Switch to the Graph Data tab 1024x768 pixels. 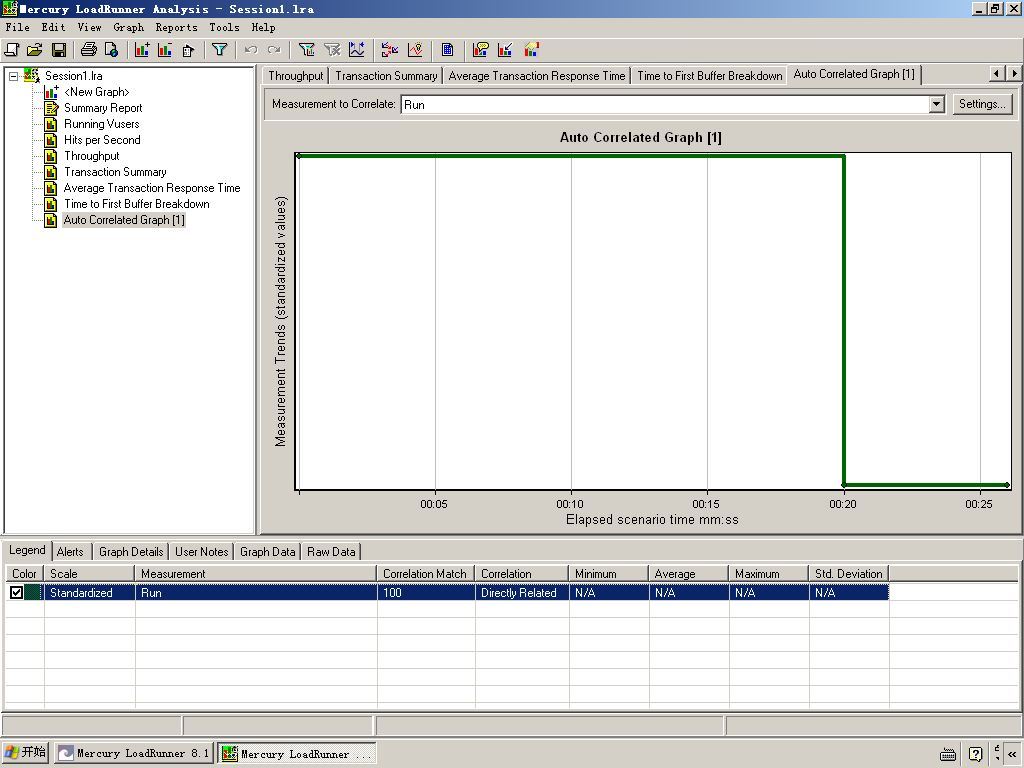point(268,552)
